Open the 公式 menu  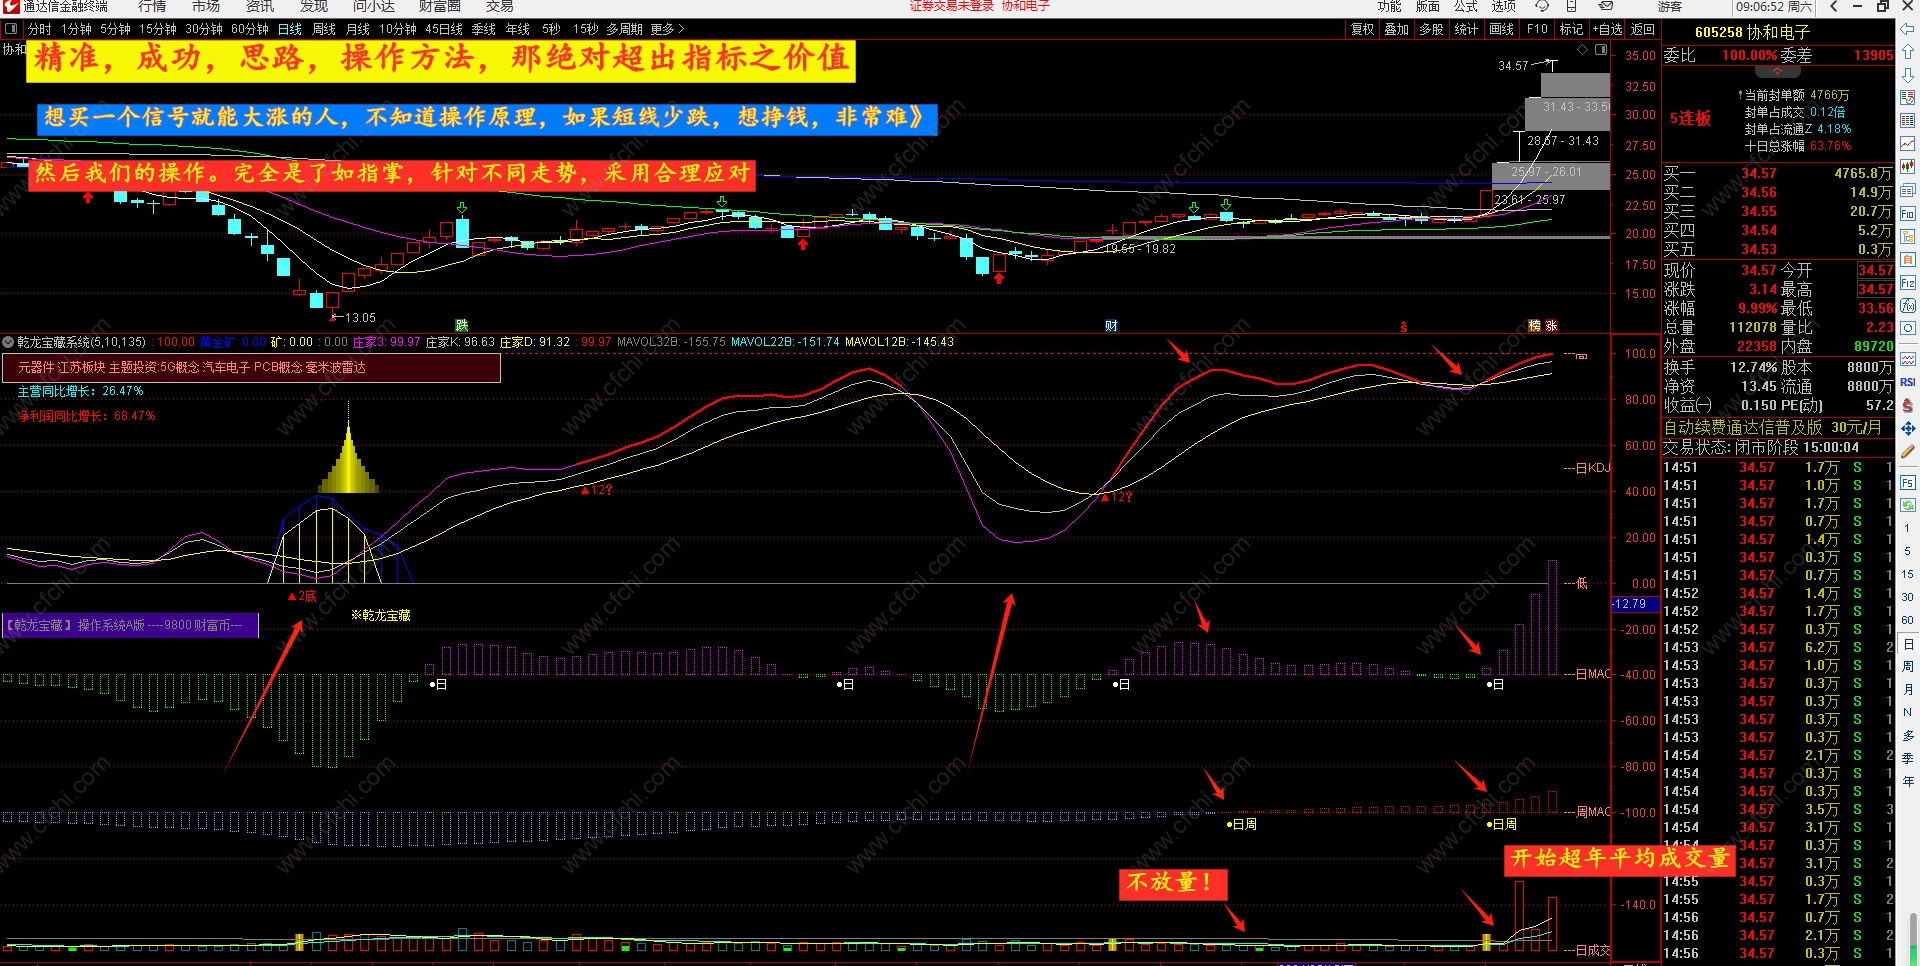click(1466, 6)
